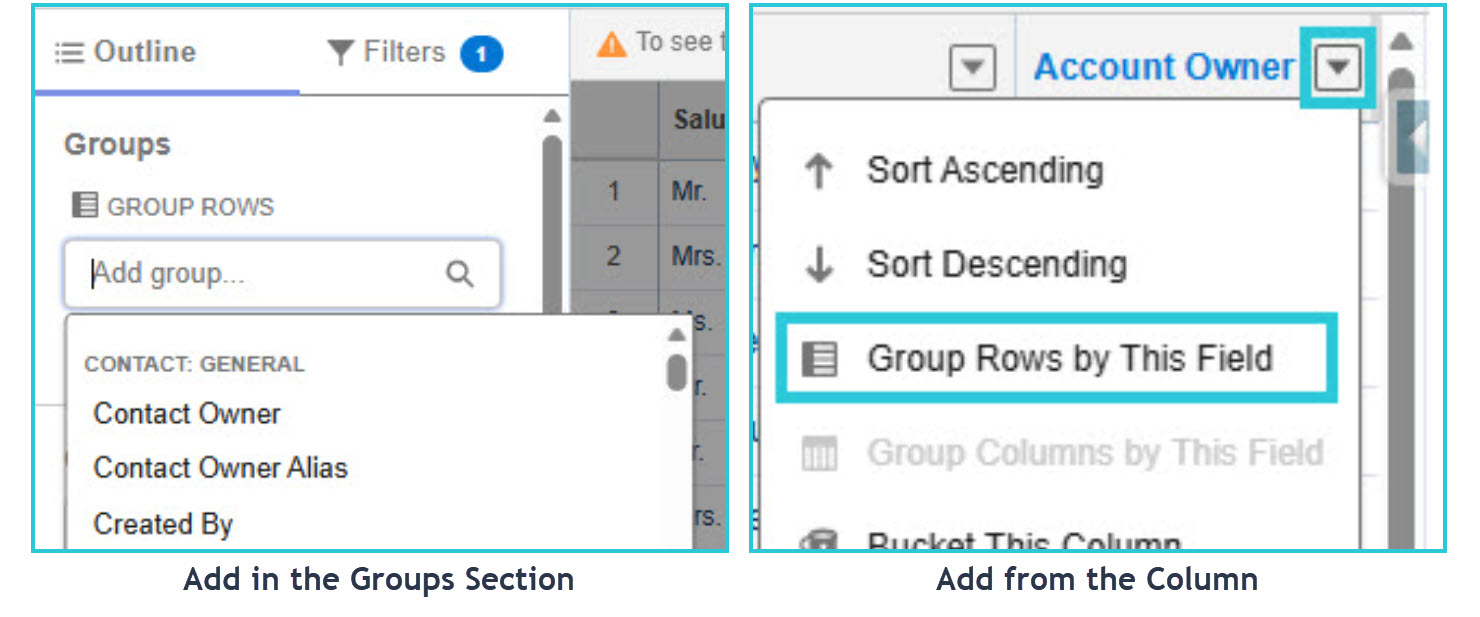Click the Group Rows by This Field icon
1480x617 pixels.
820,359
